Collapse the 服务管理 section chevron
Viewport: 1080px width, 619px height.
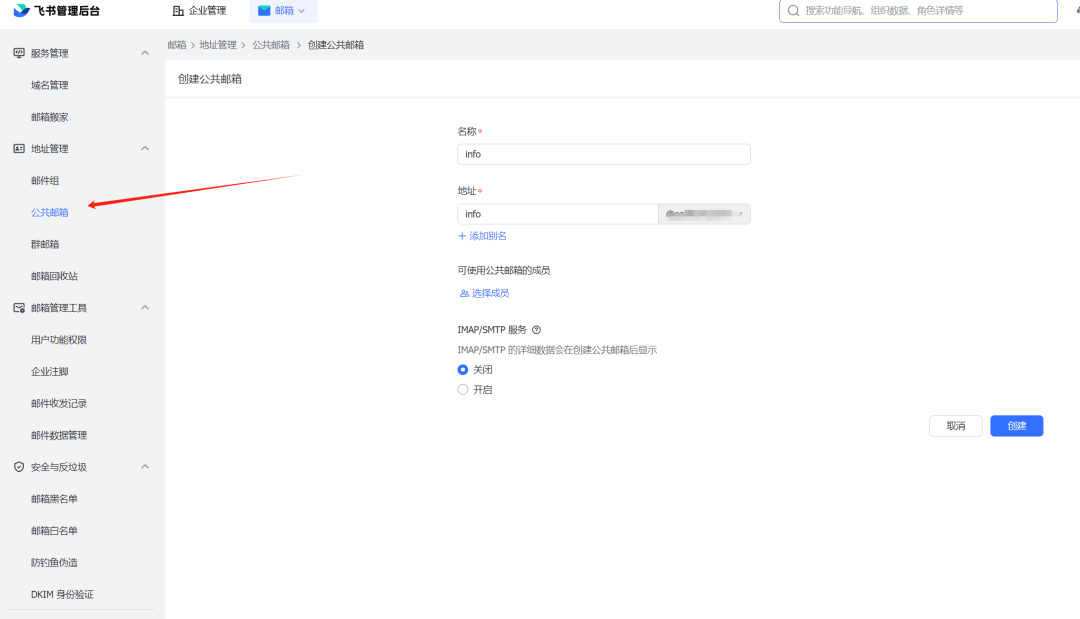coord(145,53)
